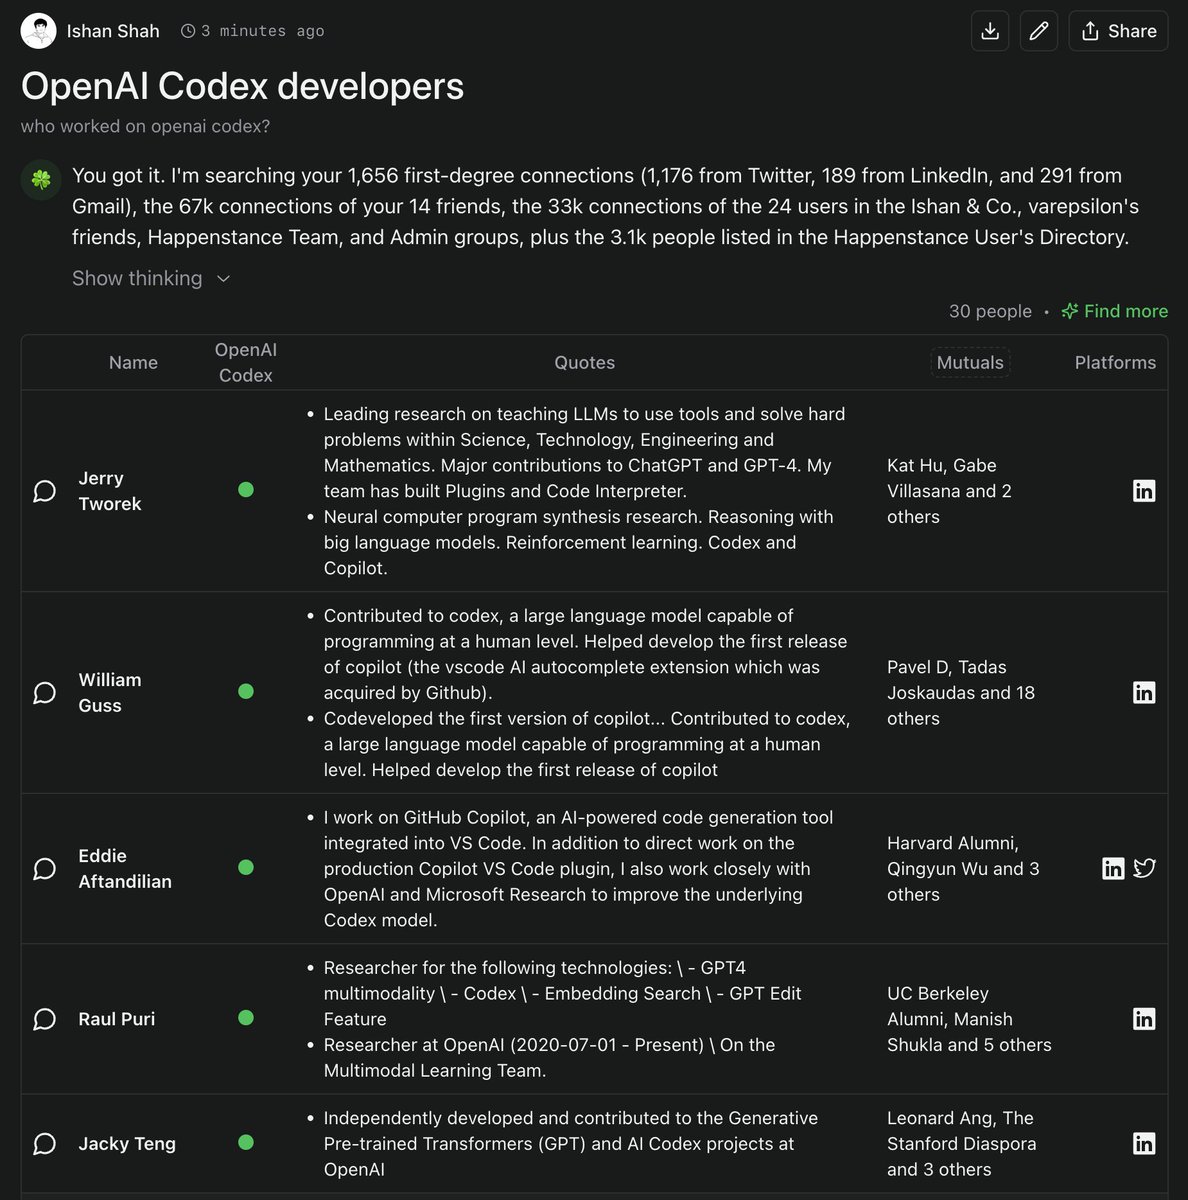Select the name William Guss
This screenshot has width=1188, height=1200.
[x=110, y=693]
